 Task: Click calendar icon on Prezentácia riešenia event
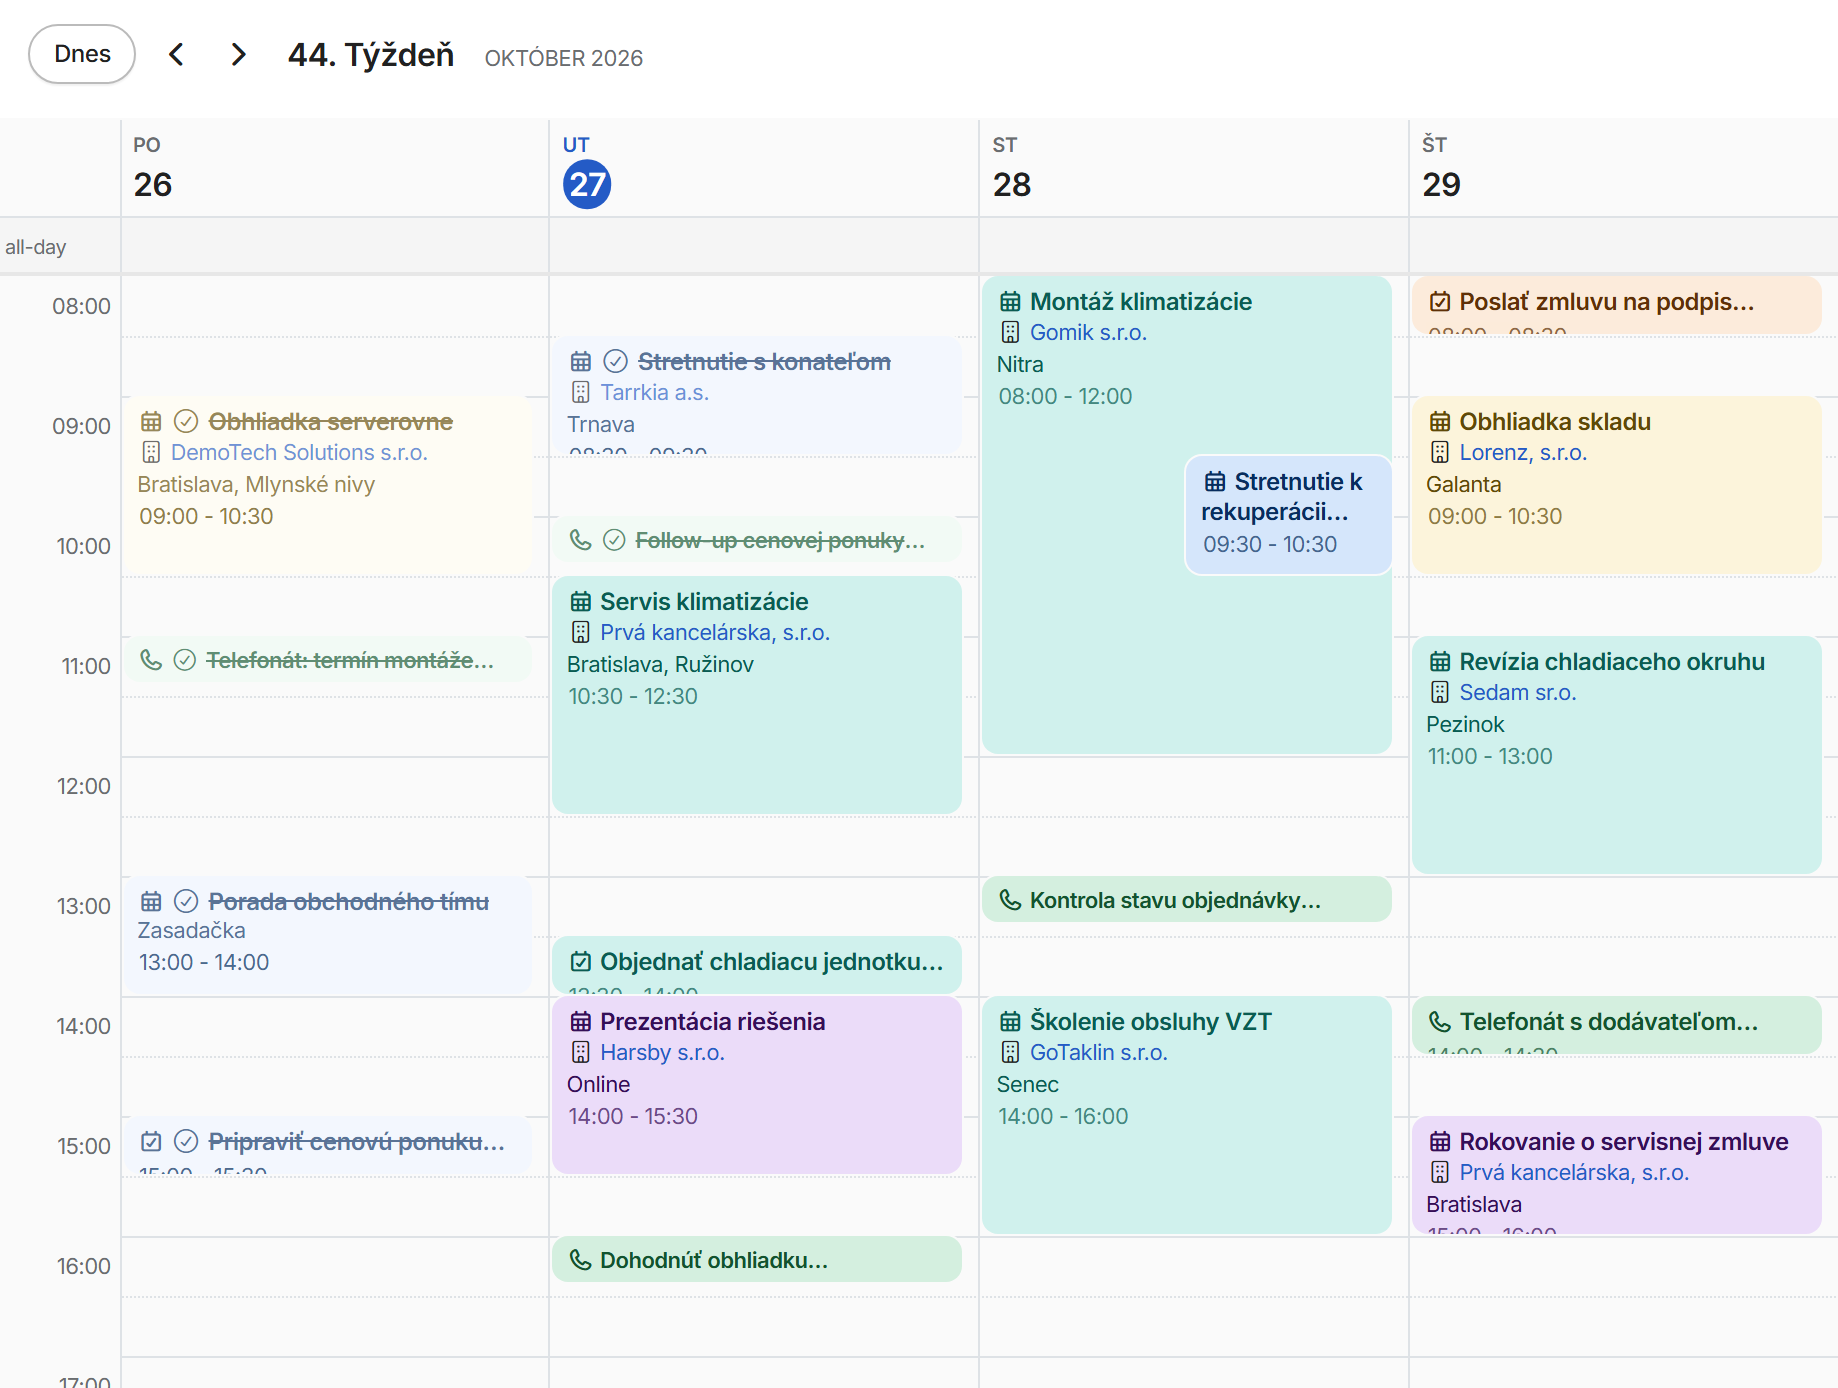581,1021
